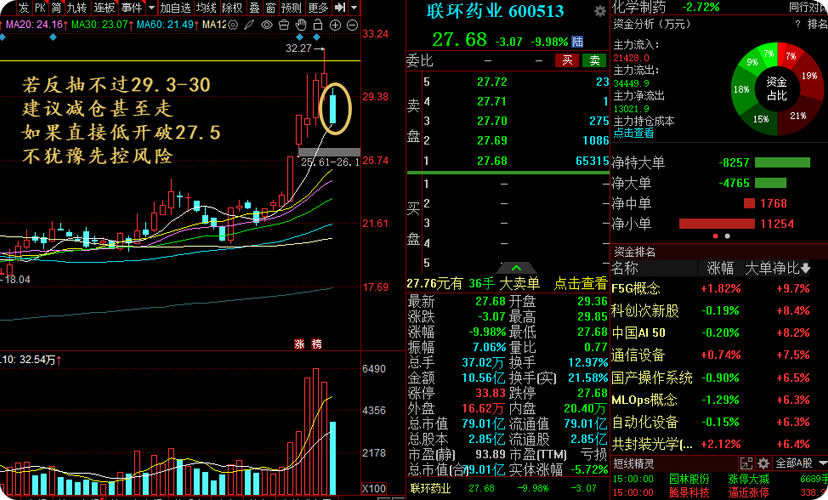Click the 化学制药 sector label
828x500 pixels.
(x=639, y=7)
